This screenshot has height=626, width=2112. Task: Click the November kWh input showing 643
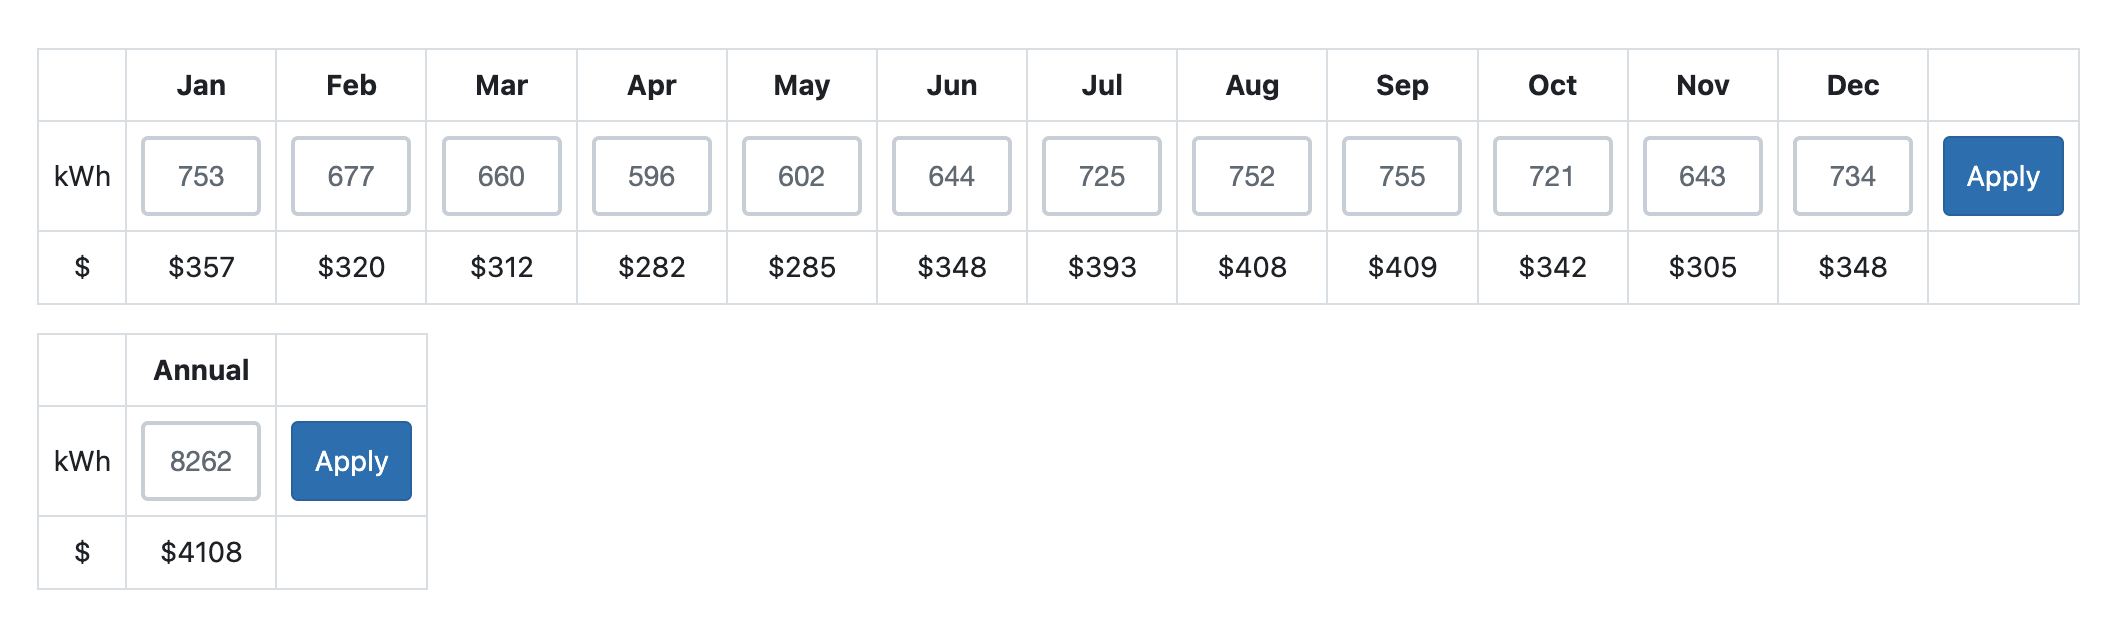[x=1702, y=176]
